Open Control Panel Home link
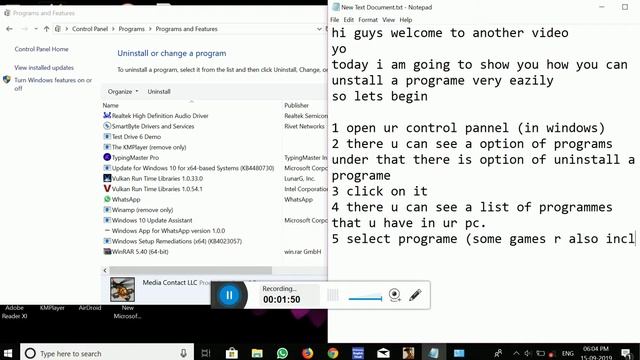640x360 pixels. (x=41, y=49)
